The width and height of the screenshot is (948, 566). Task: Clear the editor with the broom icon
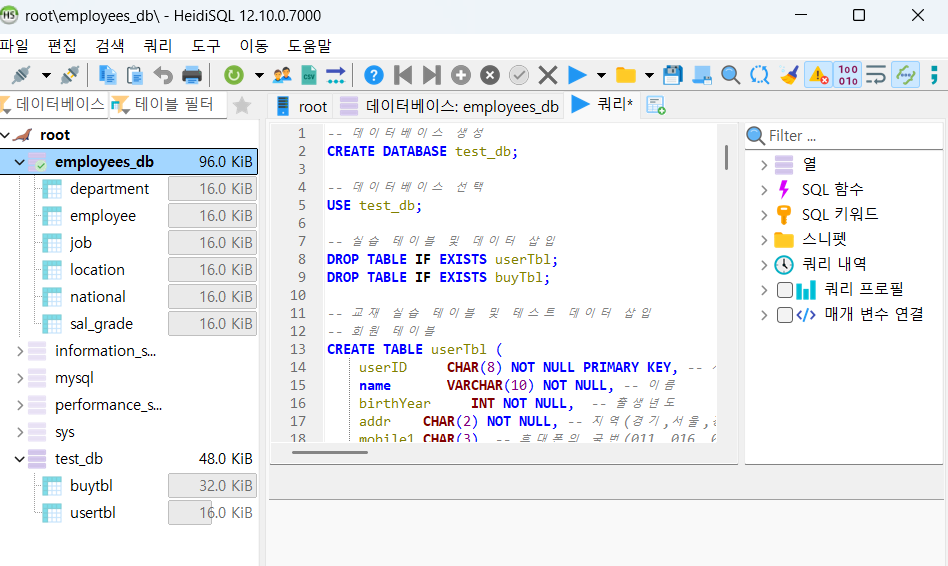point(788,75)
